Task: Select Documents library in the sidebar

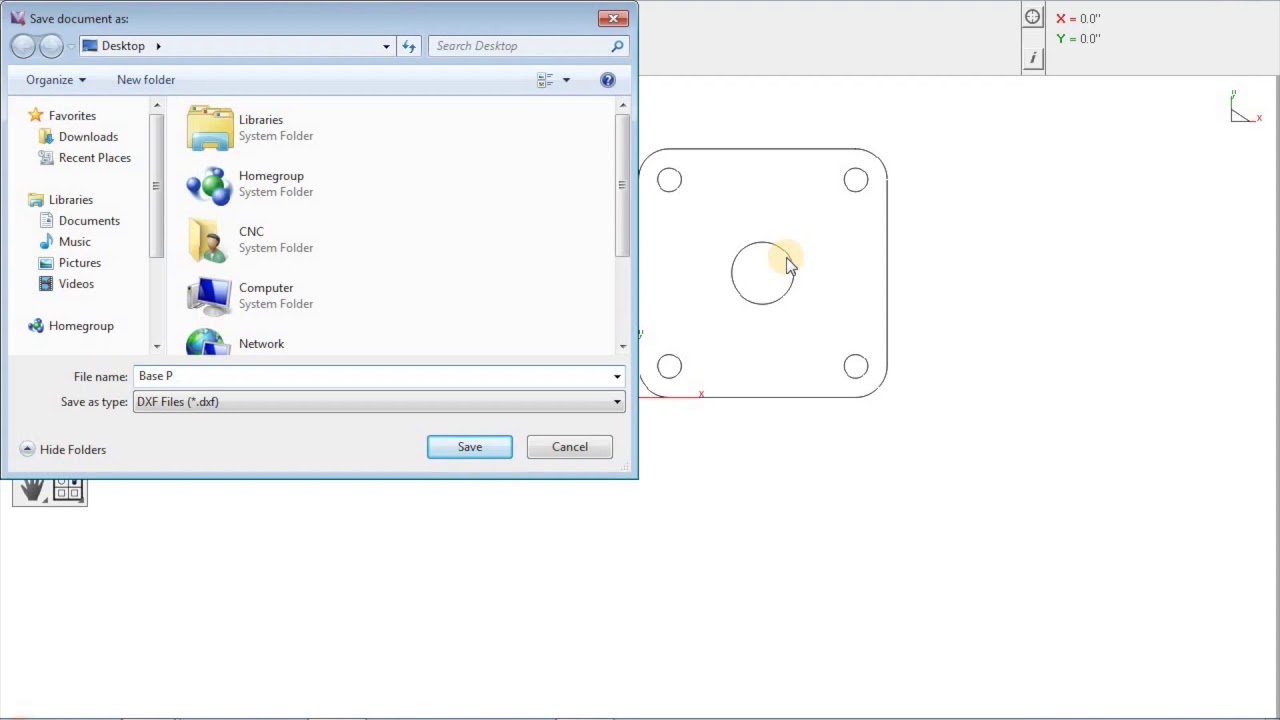Action: pyautogui.click(x=89, y=221)
